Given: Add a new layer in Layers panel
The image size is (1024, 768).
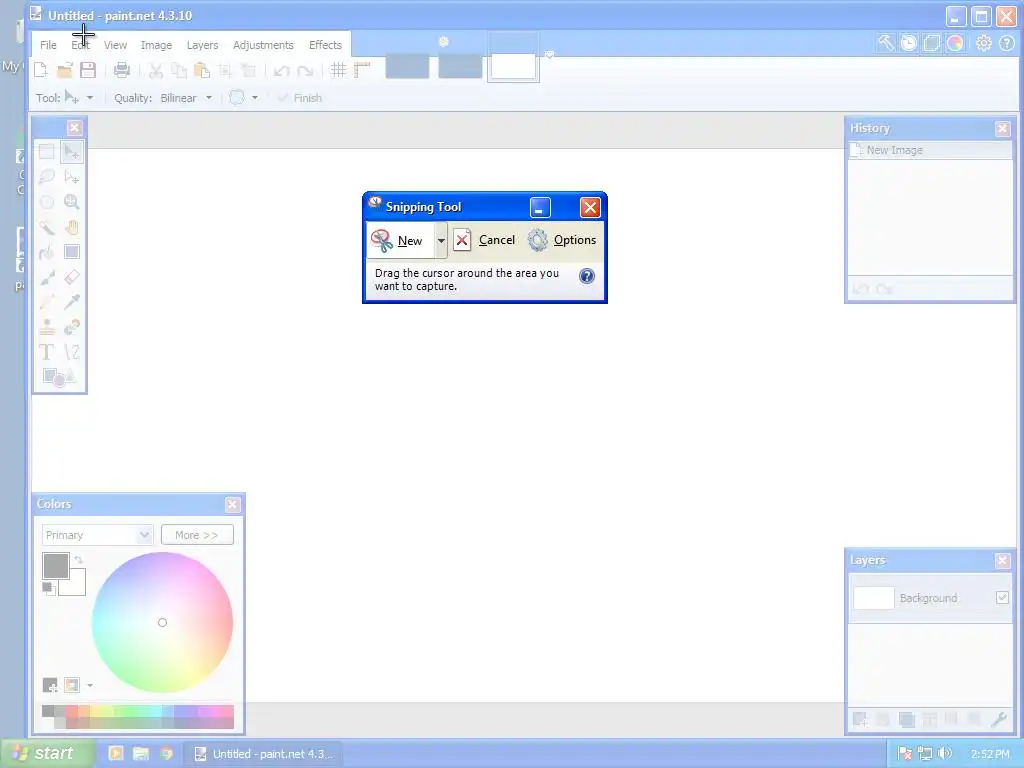Looking at the screenshot, I should [x=859, y=720].
